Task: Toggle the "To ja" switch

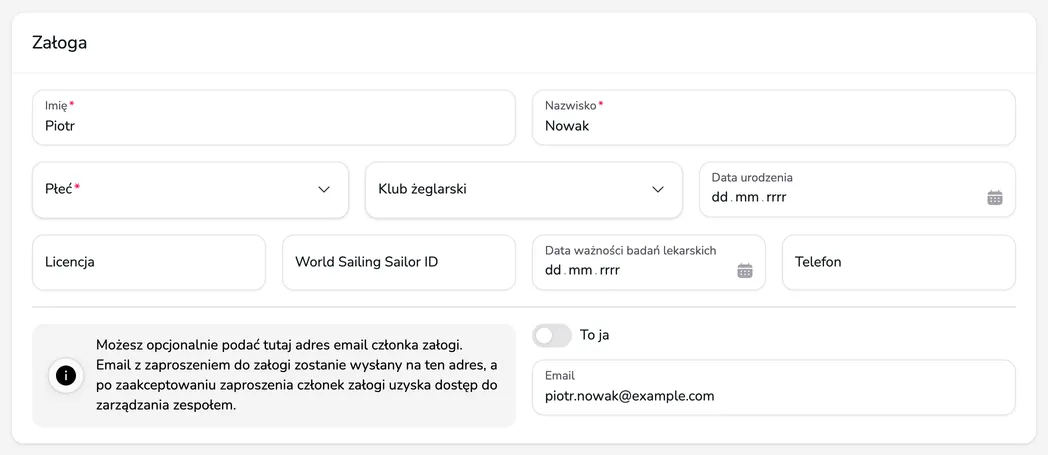Action: coord(552,335)
